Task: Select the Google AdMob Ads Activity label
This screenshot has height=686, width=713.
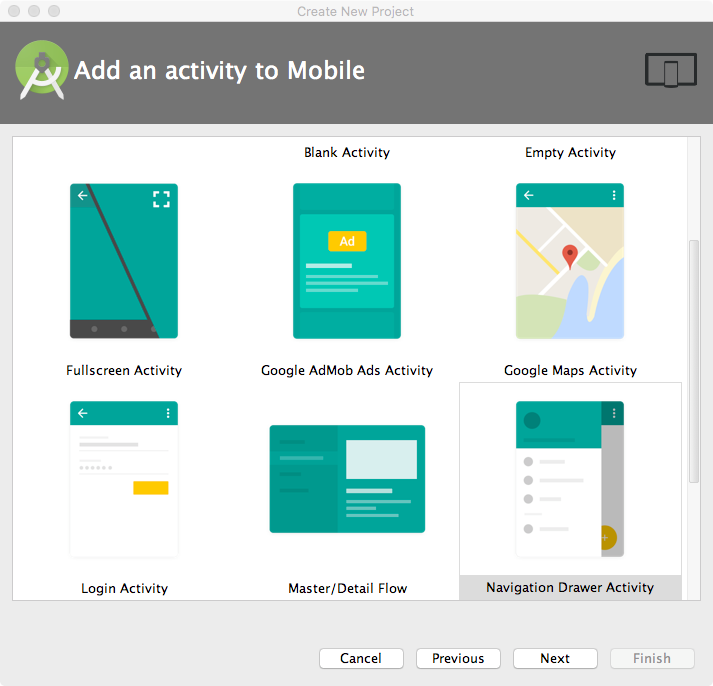Action: click(347, 370)
